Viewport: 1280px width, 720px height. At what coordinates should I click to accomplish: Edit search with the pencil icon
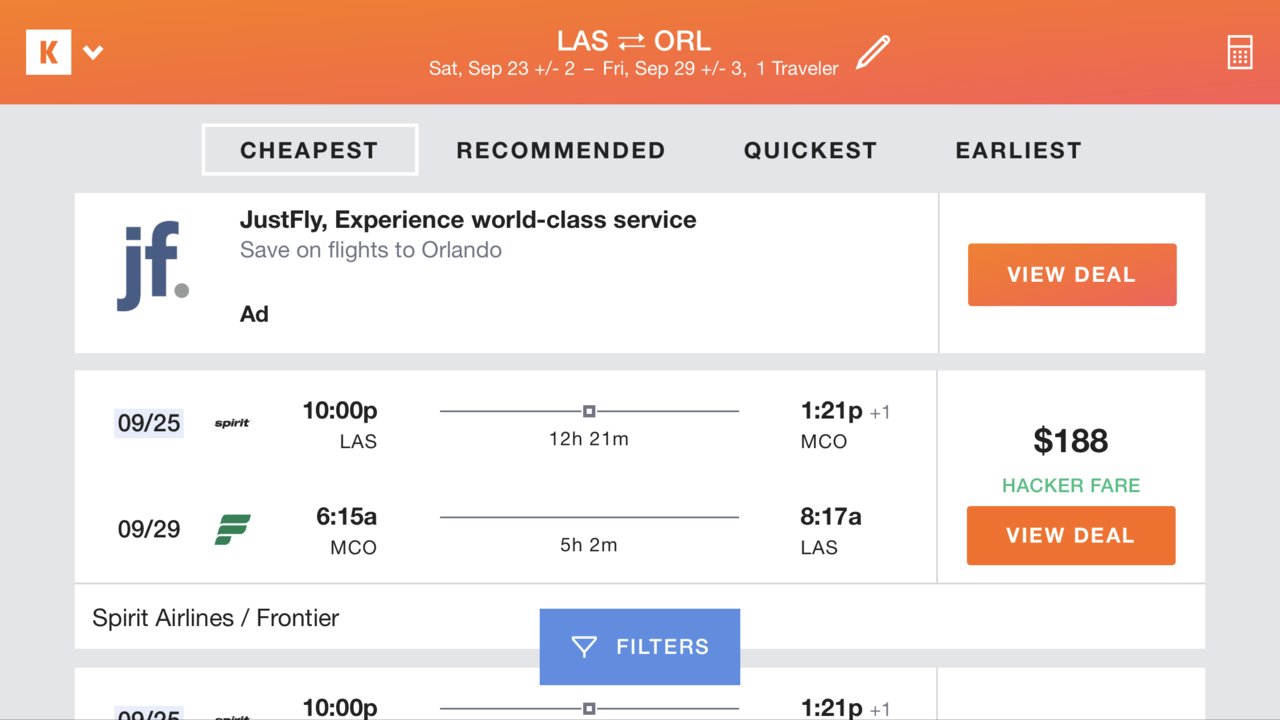[872, 52]
